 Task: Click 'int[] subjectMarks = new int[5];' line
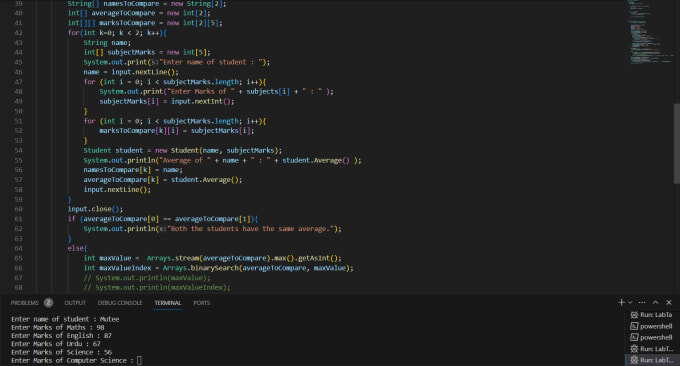click(147, 52)
